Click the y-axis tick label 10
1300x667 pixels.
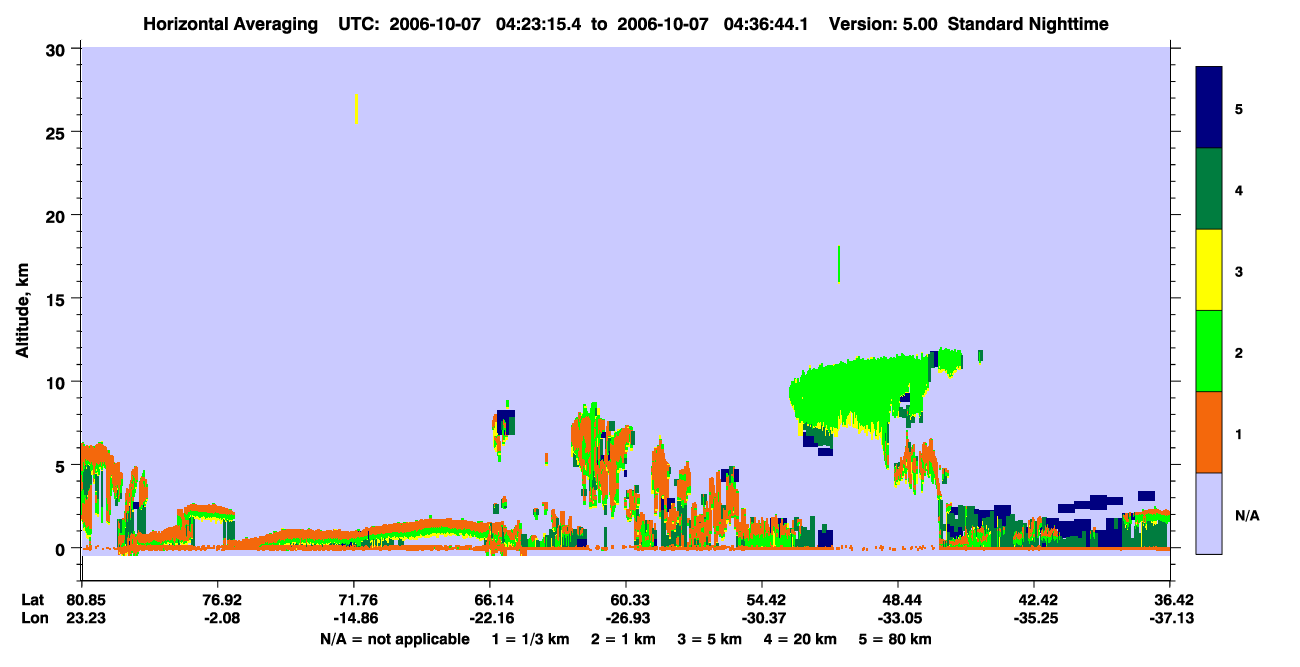coord(58,382)
